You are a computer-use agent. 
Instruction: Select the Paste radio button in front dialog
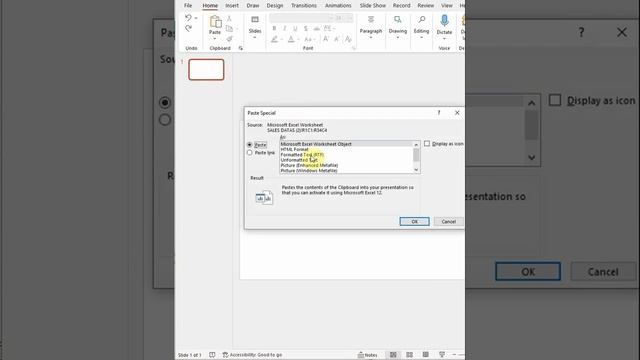coord(250,145)
